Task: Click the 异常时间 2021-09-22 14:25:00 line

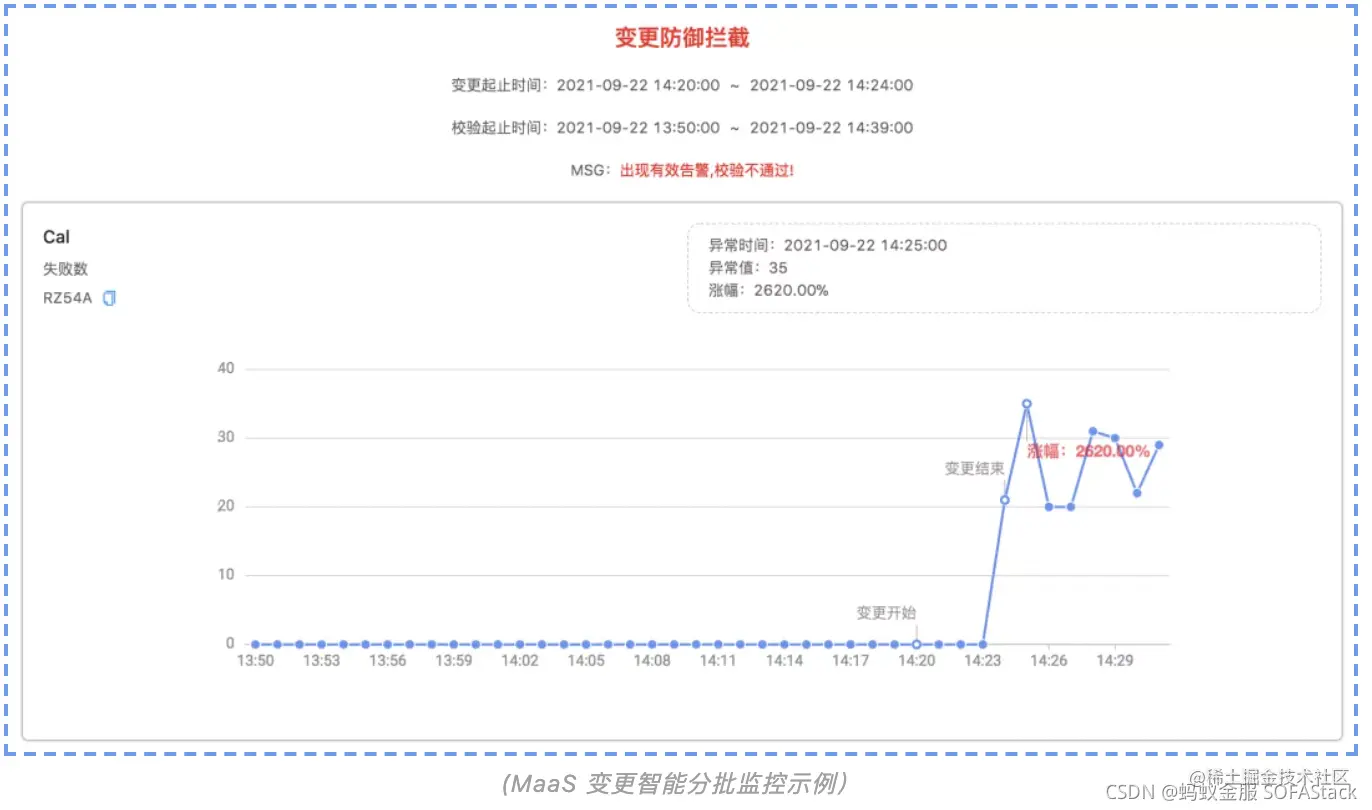Action: tap(828, 245)
